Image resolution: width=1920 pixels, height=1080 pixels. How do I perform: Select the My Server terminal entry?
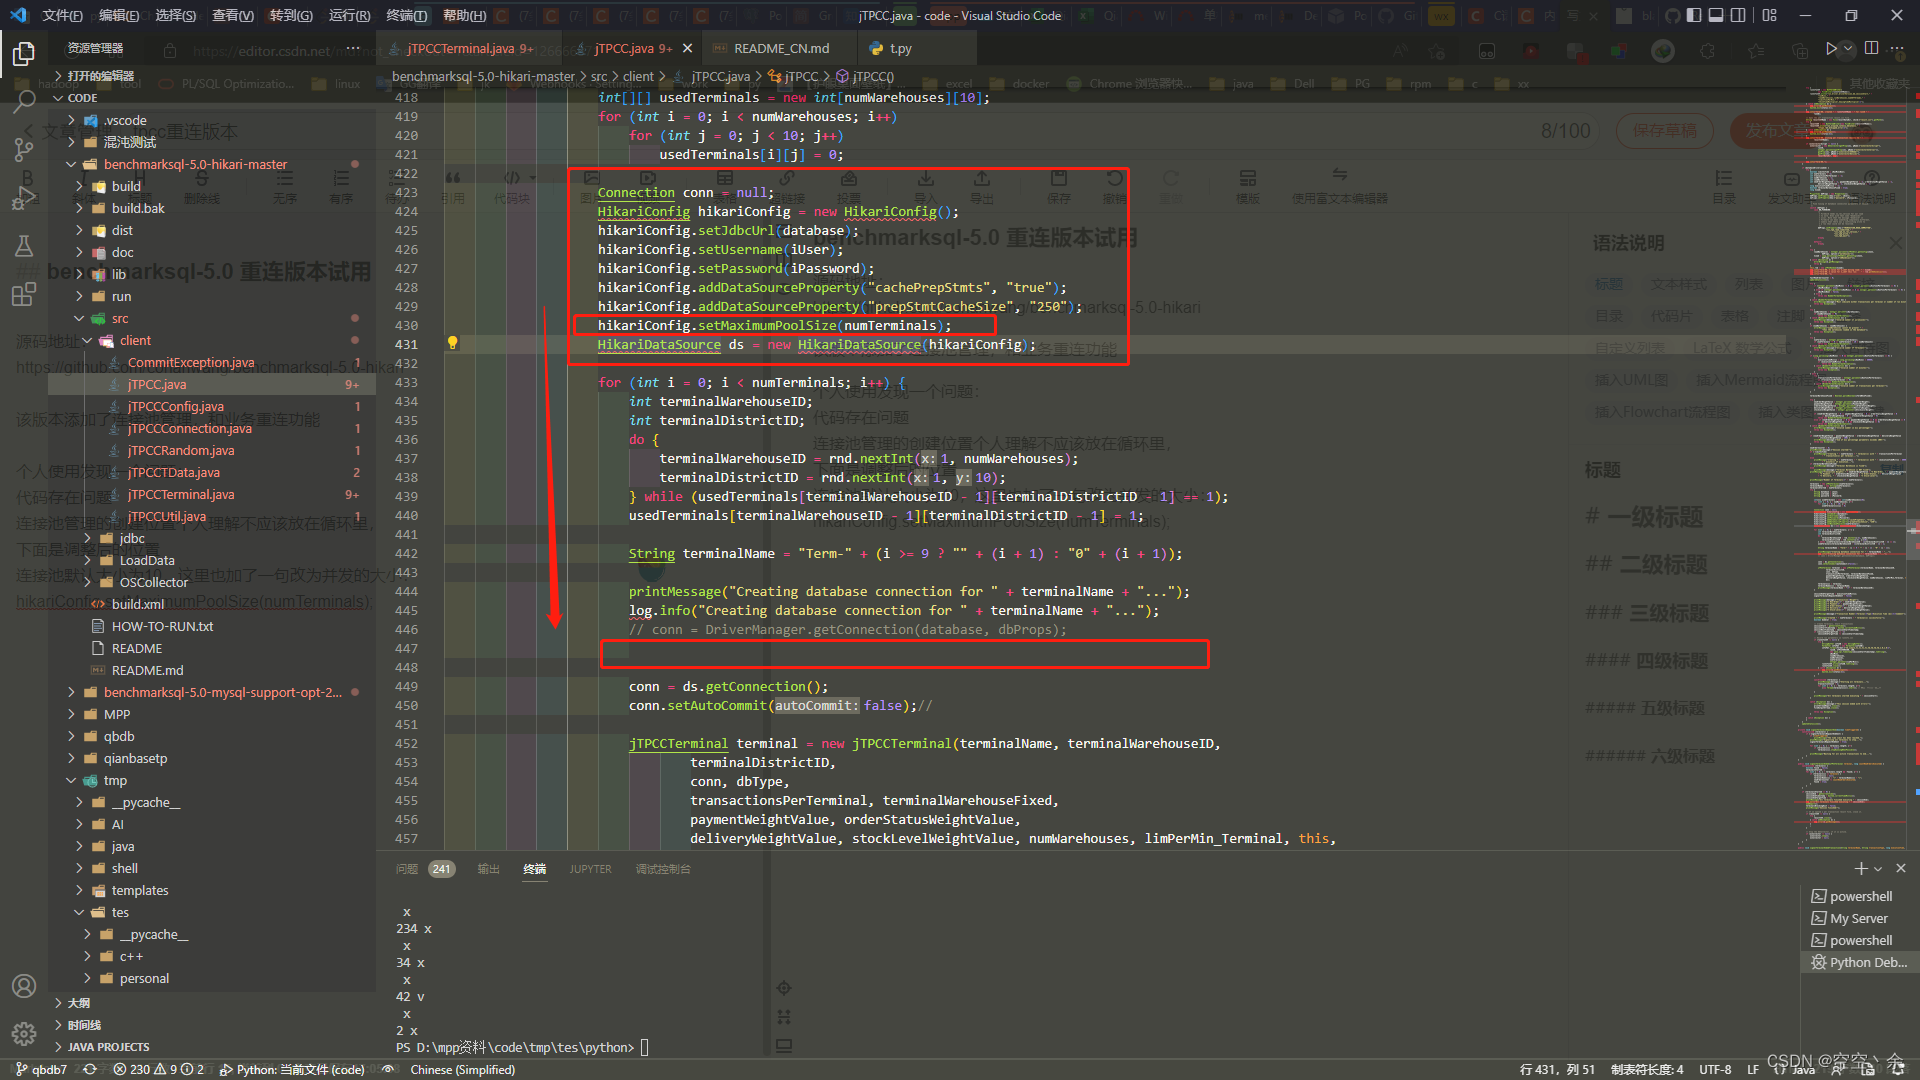coord(1859,918)
